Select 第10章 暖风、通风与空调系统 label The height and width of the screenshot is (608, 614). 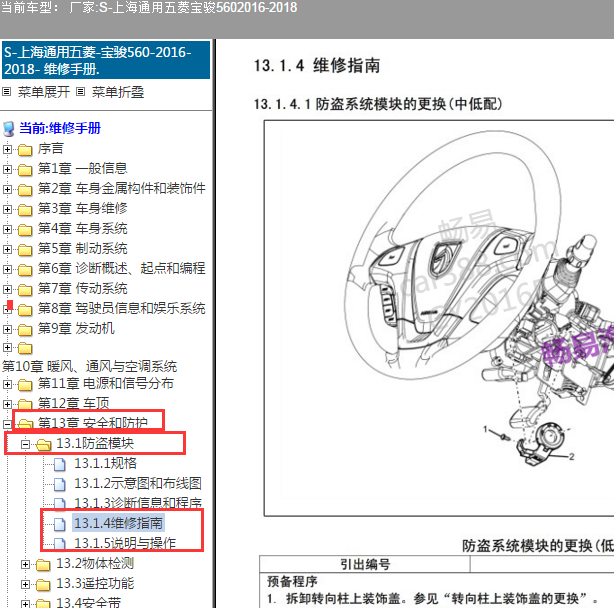click(90, 366)
